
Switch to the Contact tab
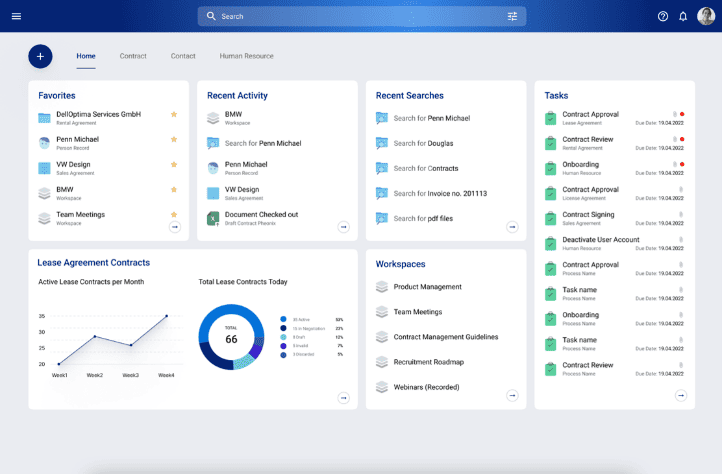[x=183, y=56]
